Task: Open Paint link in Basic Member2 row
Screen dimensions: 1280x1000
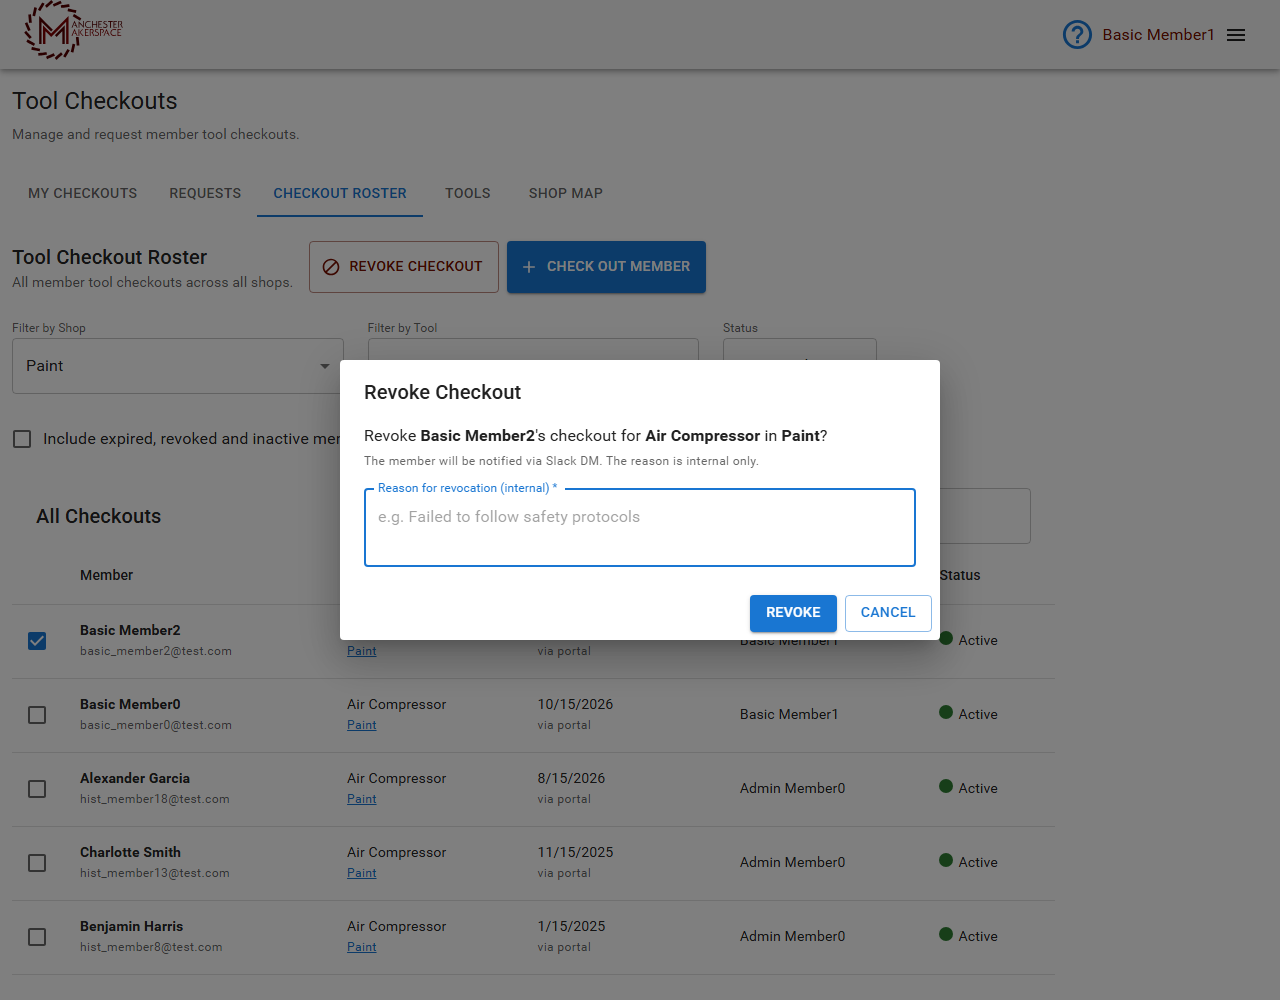Action: point(362,651)
